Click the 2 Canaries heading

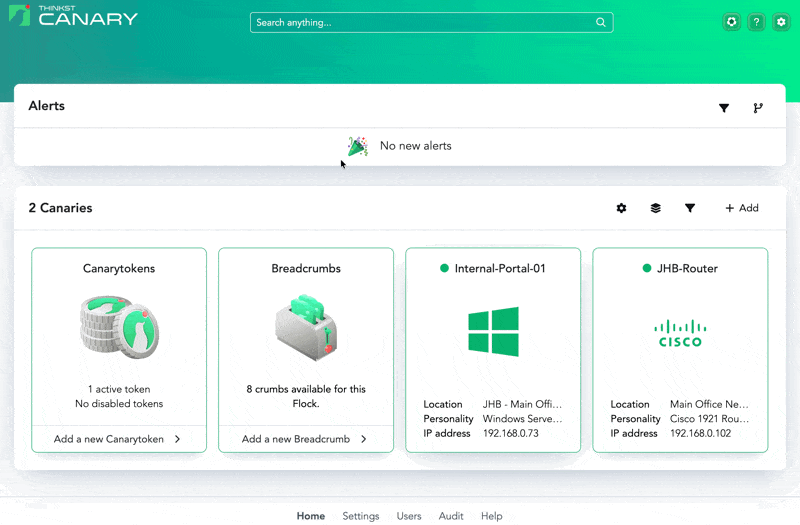pos(60,208)
